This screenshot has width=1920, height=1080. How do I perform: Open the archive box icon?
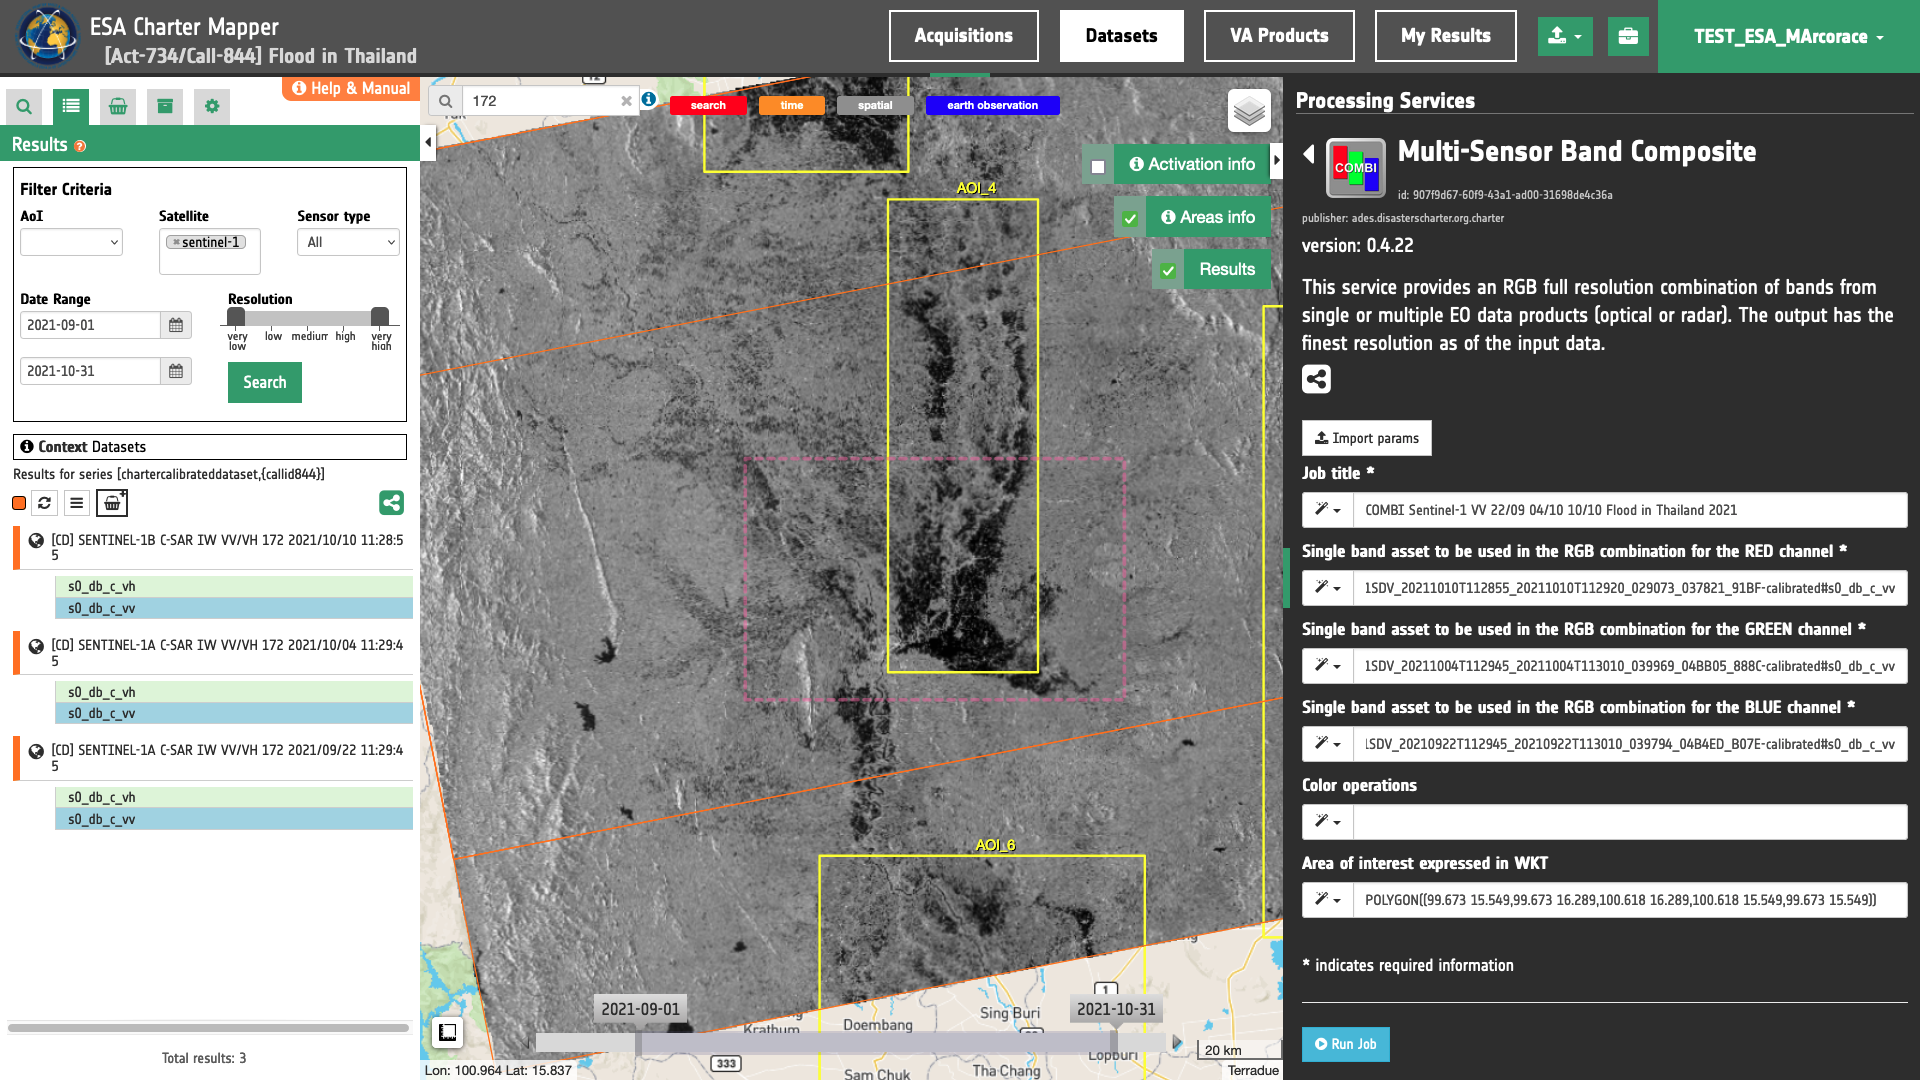pos(165,106)
